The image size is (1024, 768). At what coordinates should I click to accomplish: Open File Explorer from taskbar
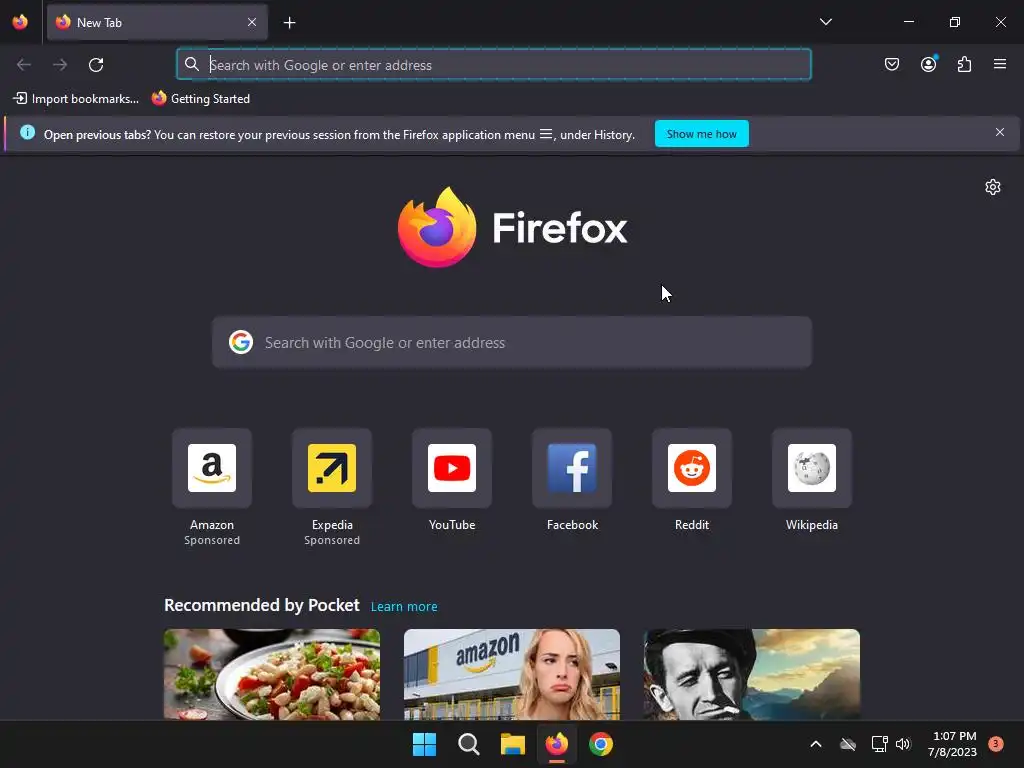[x=513, y=744]
